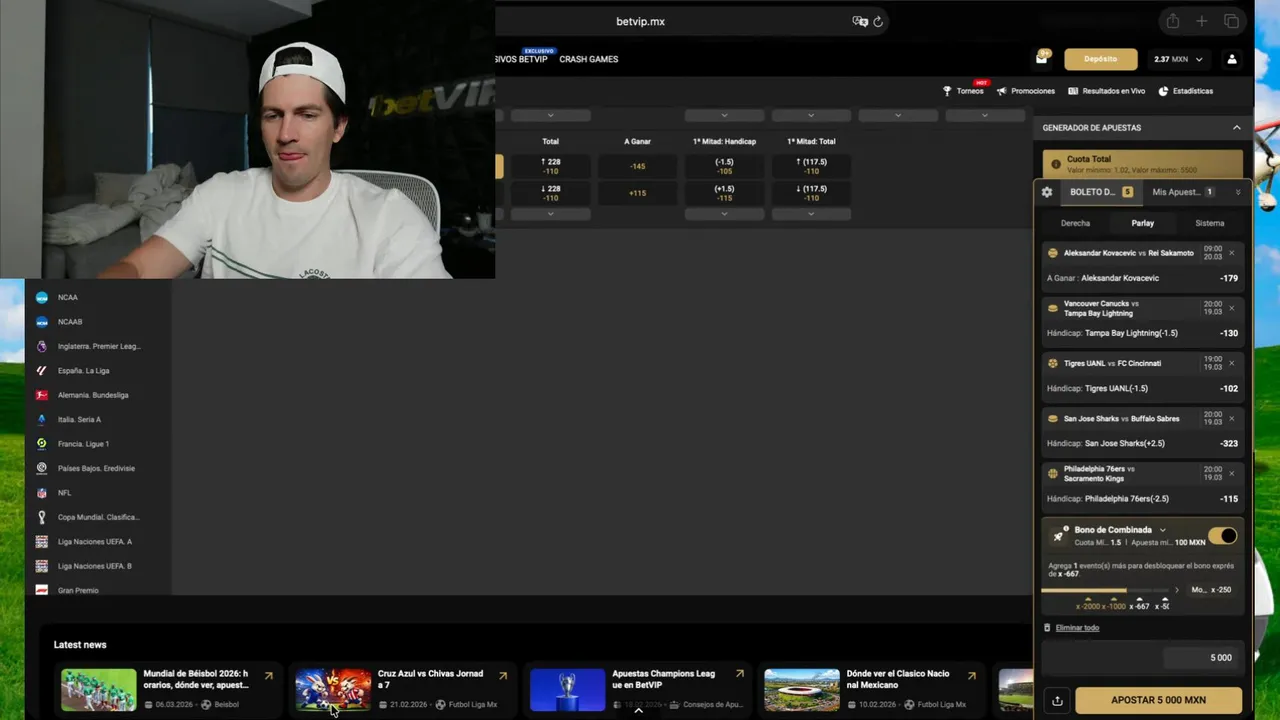Image resolution: width=1280 pixels, height=720 pixels.
Task: Open Estadísticas pie chart link
Action: (1186, 91)
